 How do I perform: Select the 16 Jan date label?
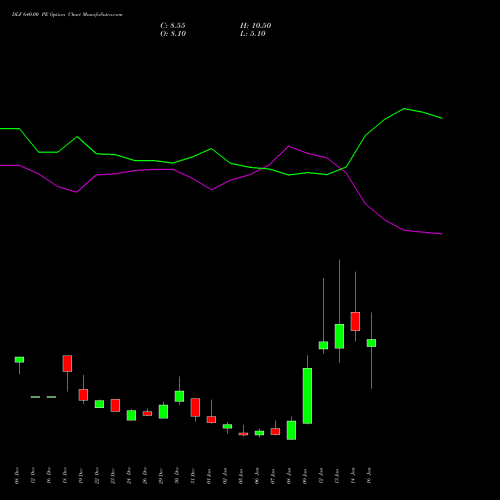pos(369,476)
